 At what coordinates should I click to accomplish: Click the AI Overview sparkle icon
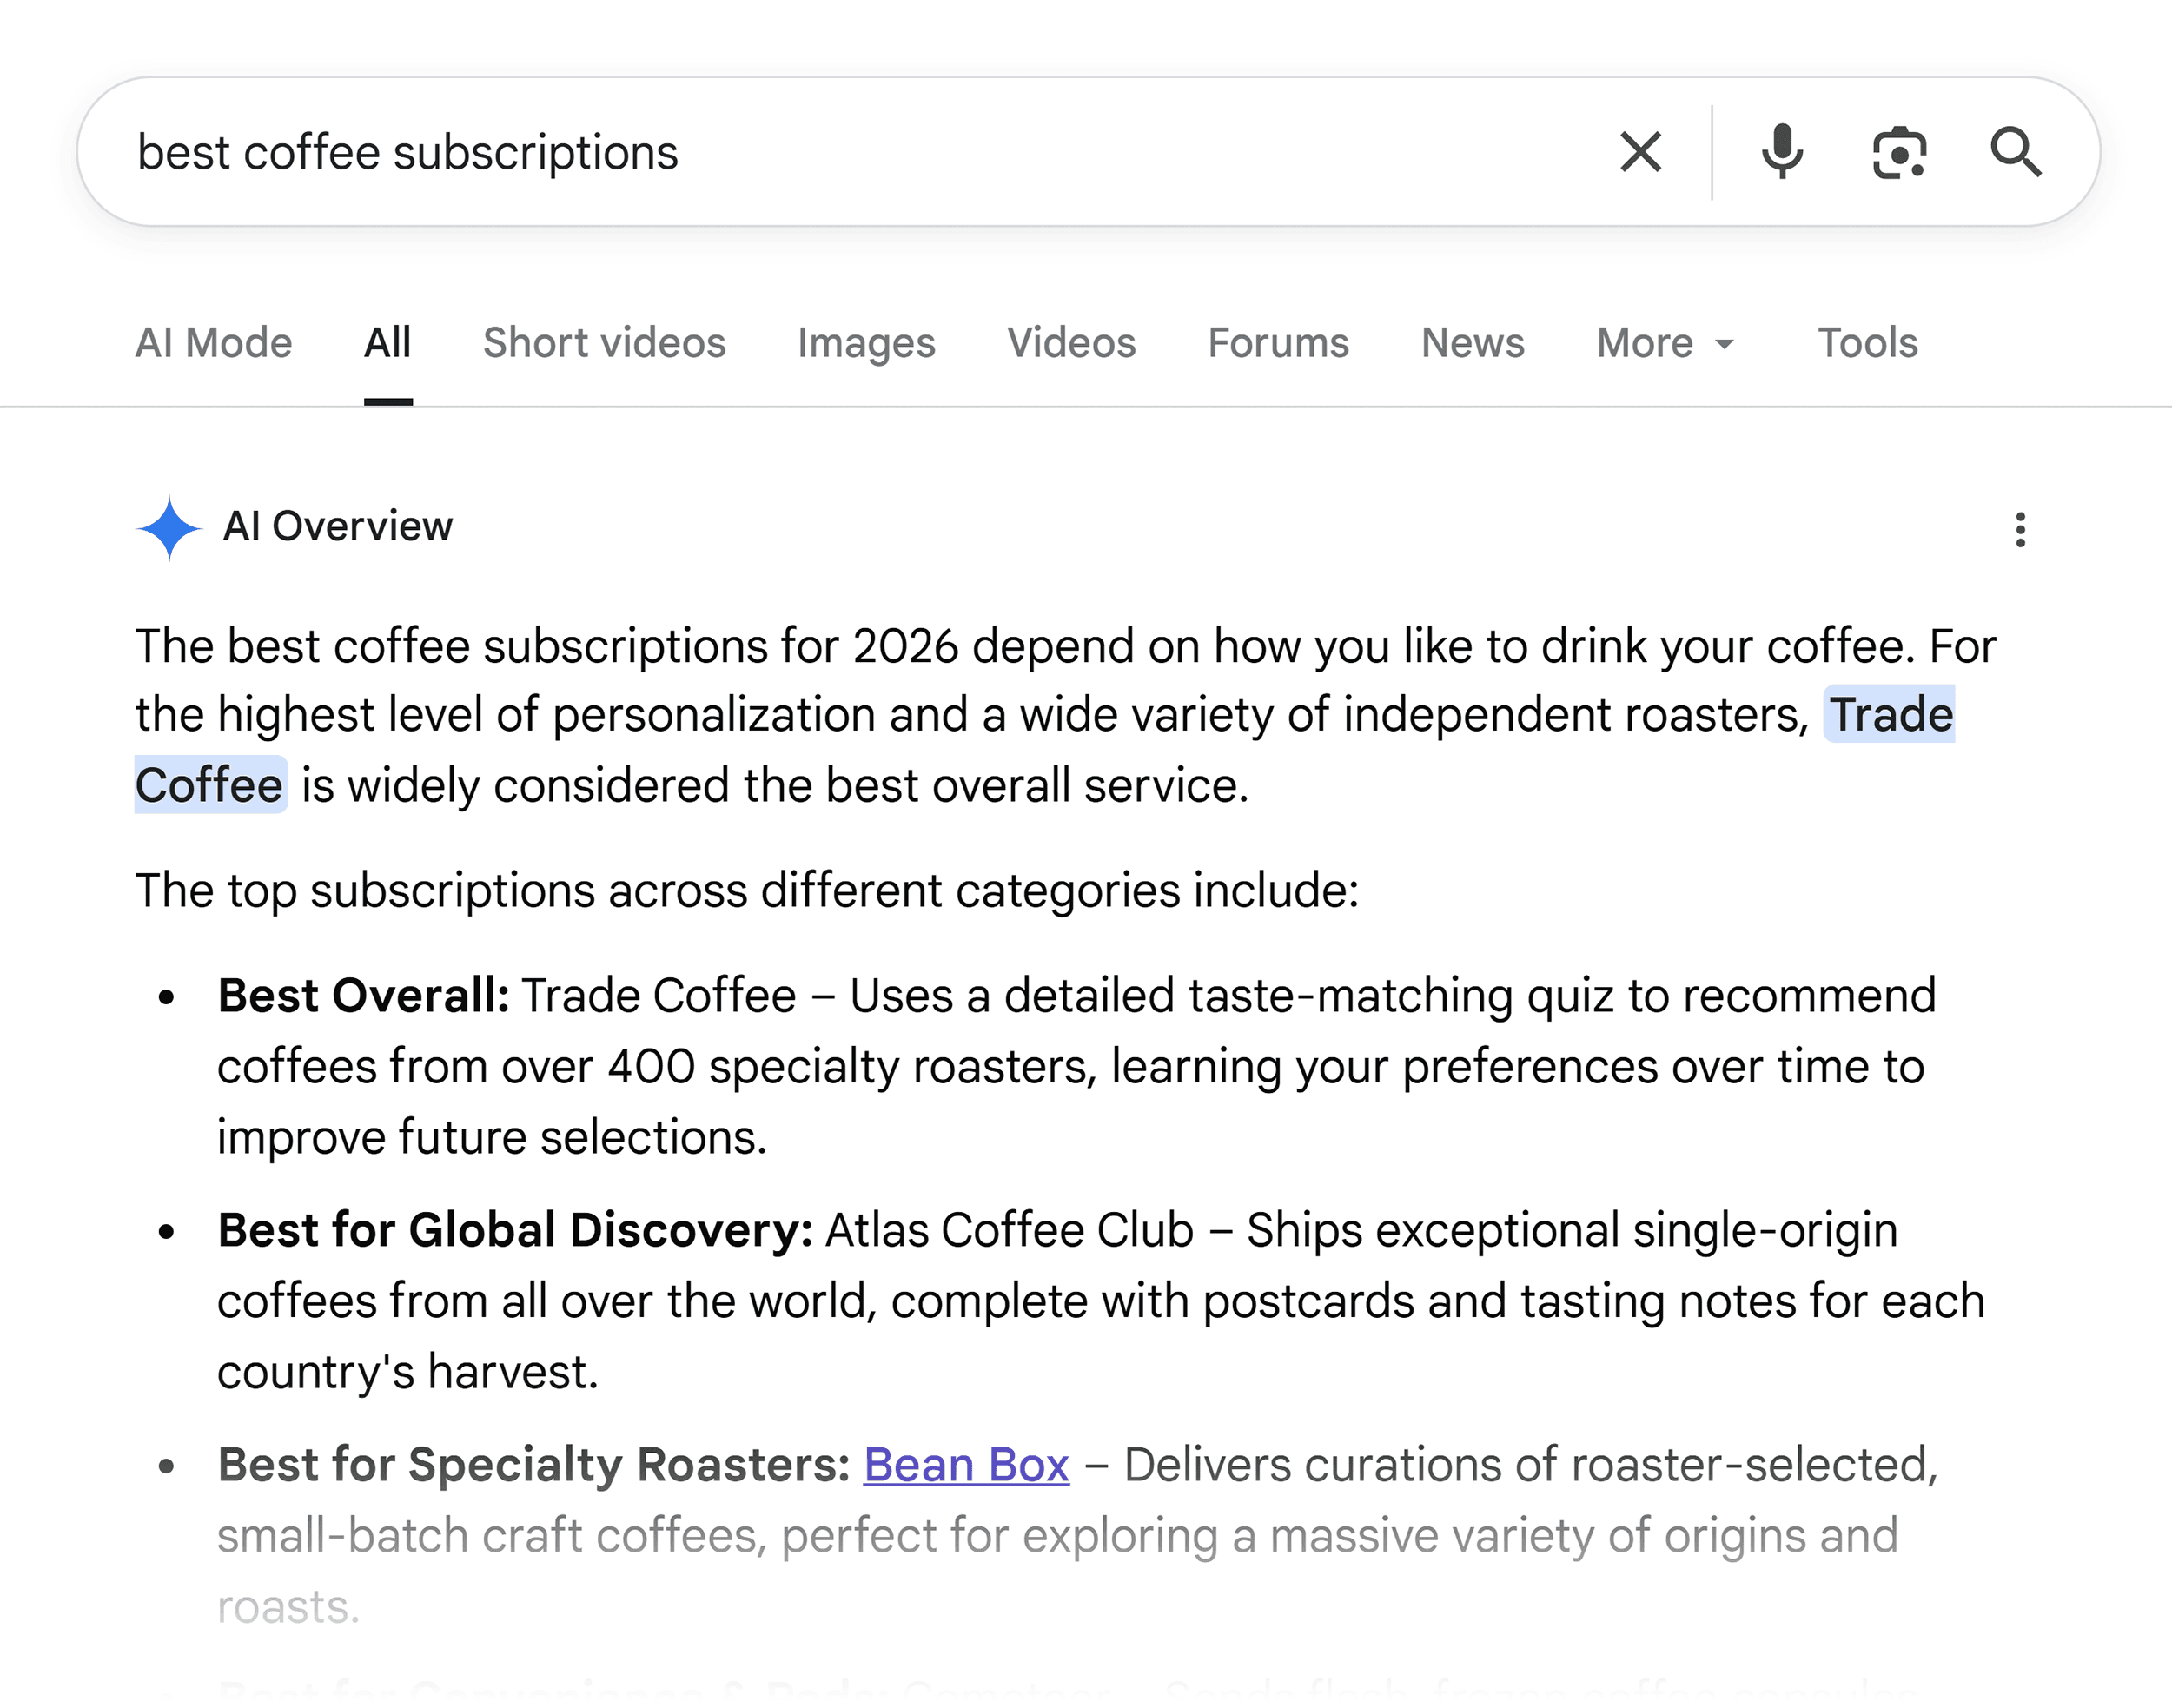pyautogui.click(x=169, y=528)
